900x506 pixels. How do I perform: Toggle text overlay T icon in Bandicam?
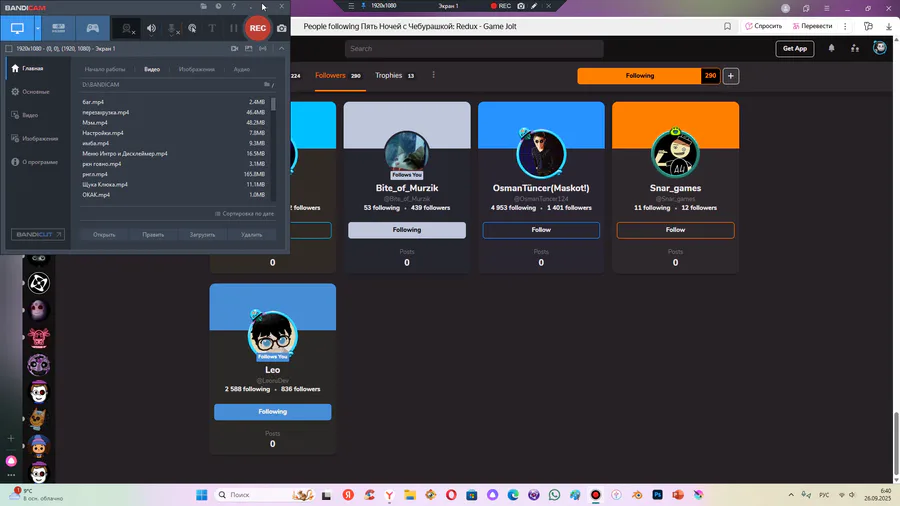click(212, 28)
